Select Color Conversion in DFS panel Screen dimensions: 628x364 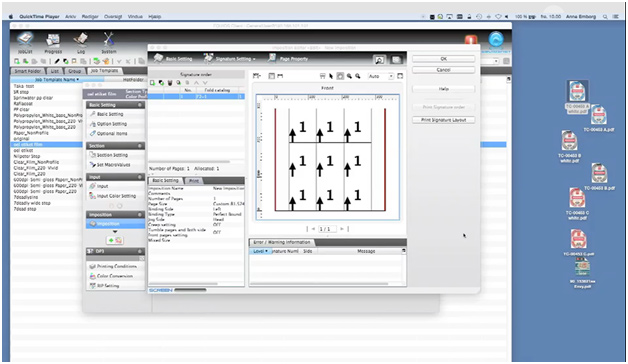115,276
